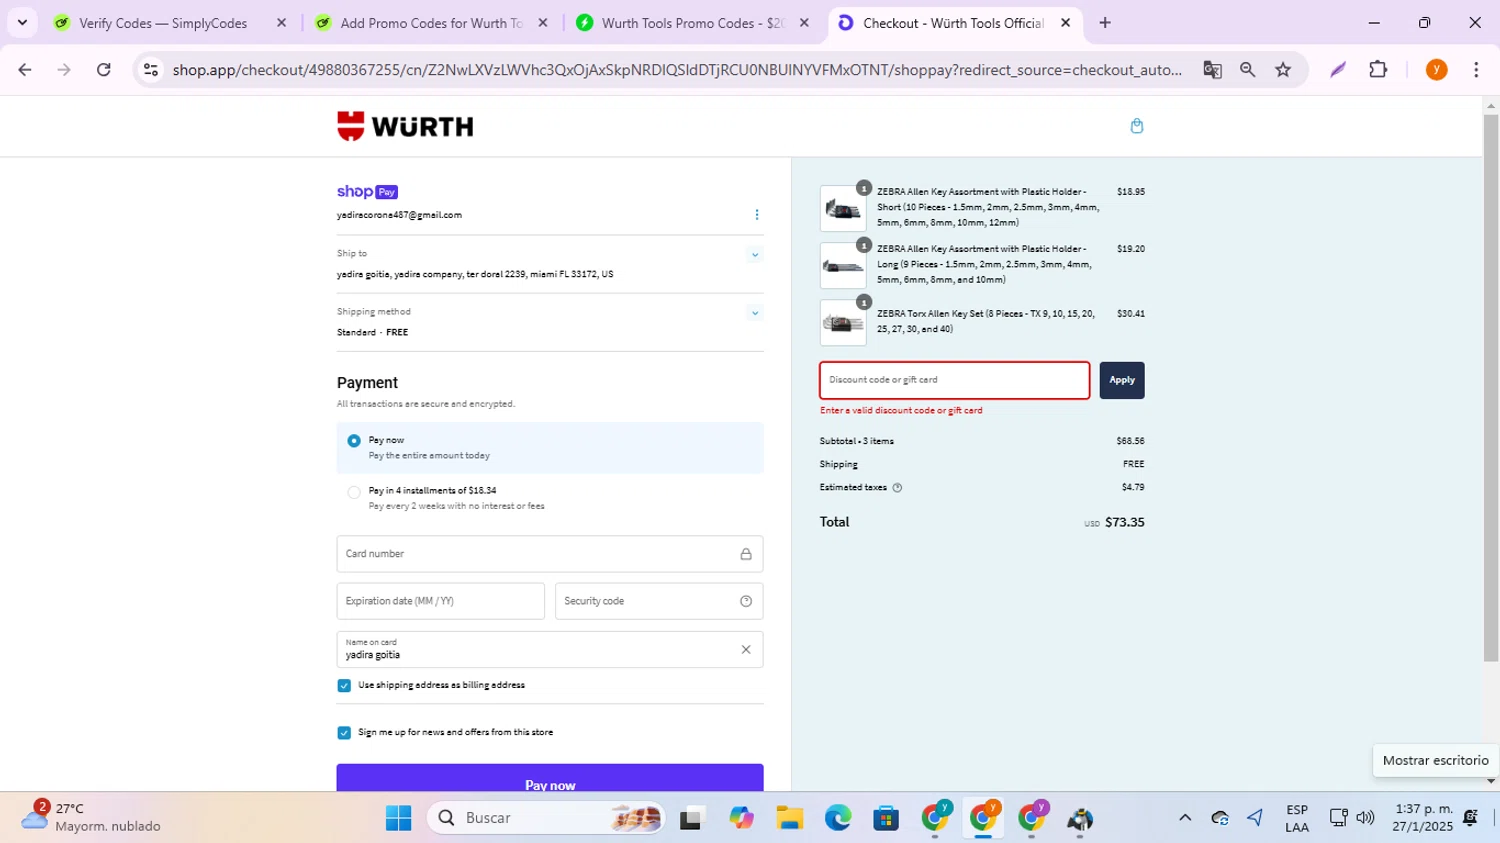Open the Chrome profile avatar
Viewport: 1500px width, 843px height.
pos(1436,70)
